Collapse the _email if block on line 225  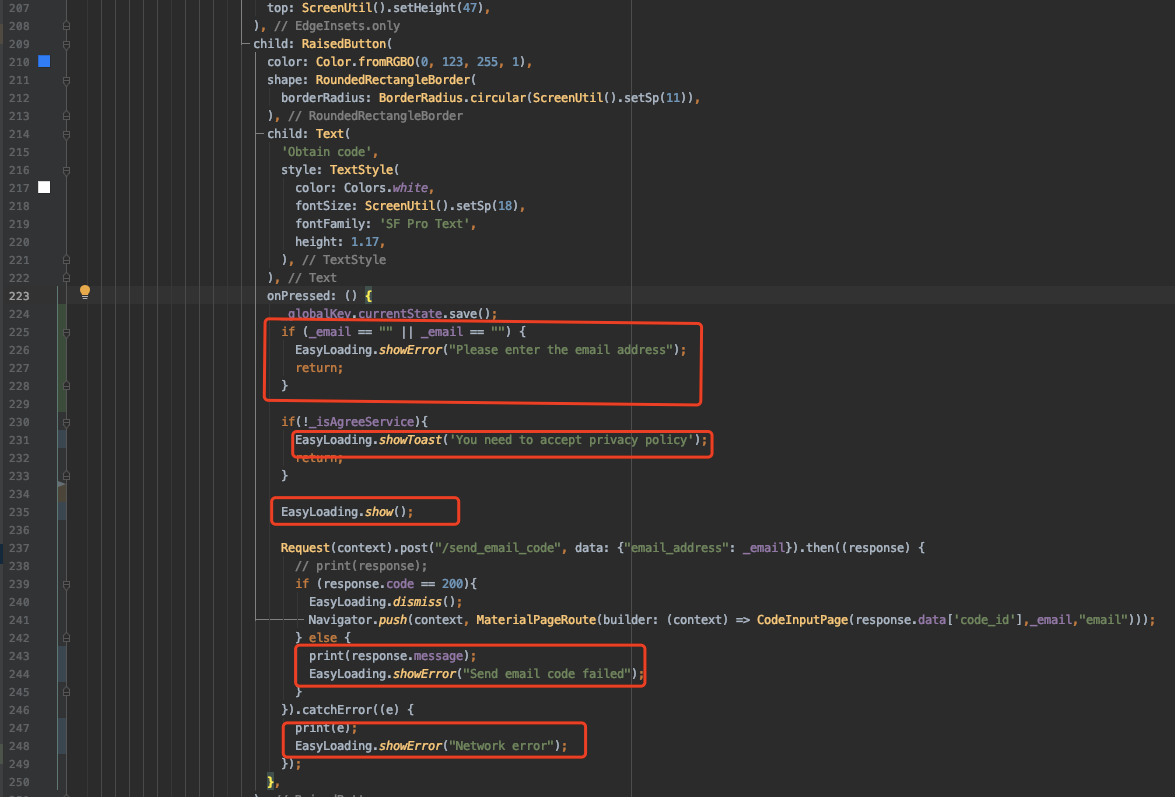[66, 332]
